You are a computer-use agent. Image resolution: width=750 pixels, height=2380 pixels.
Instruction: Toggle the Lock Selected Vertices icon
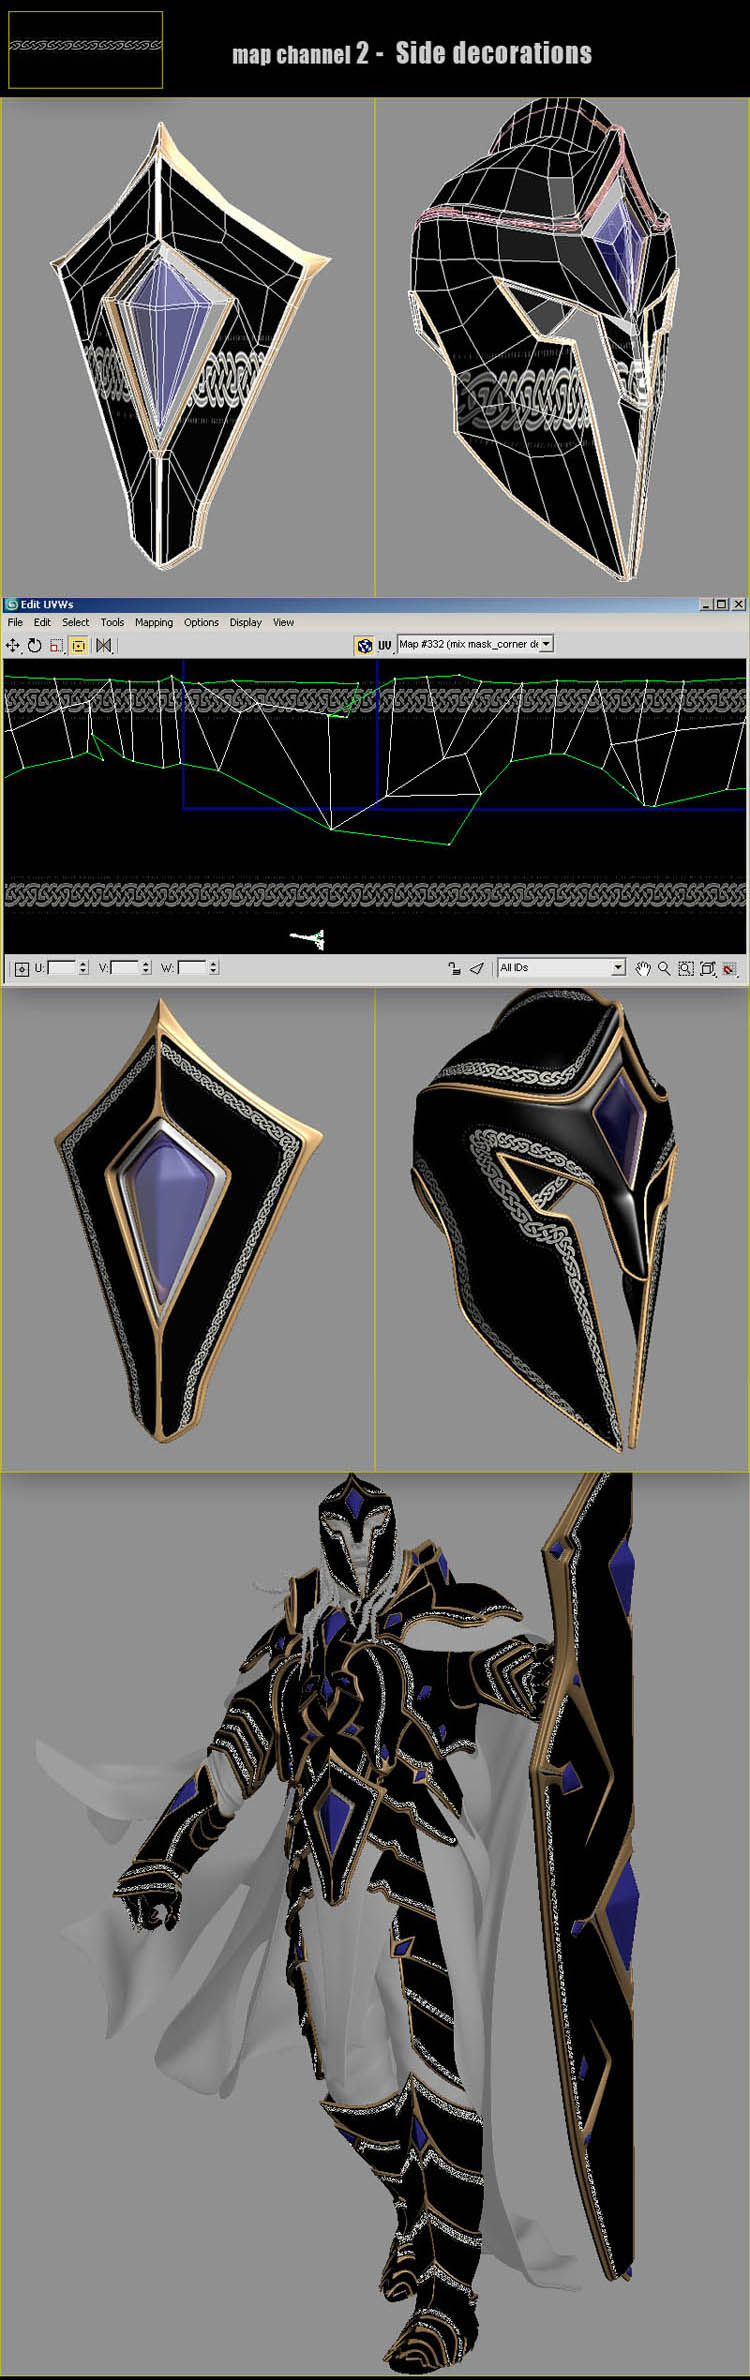point(454,968)
